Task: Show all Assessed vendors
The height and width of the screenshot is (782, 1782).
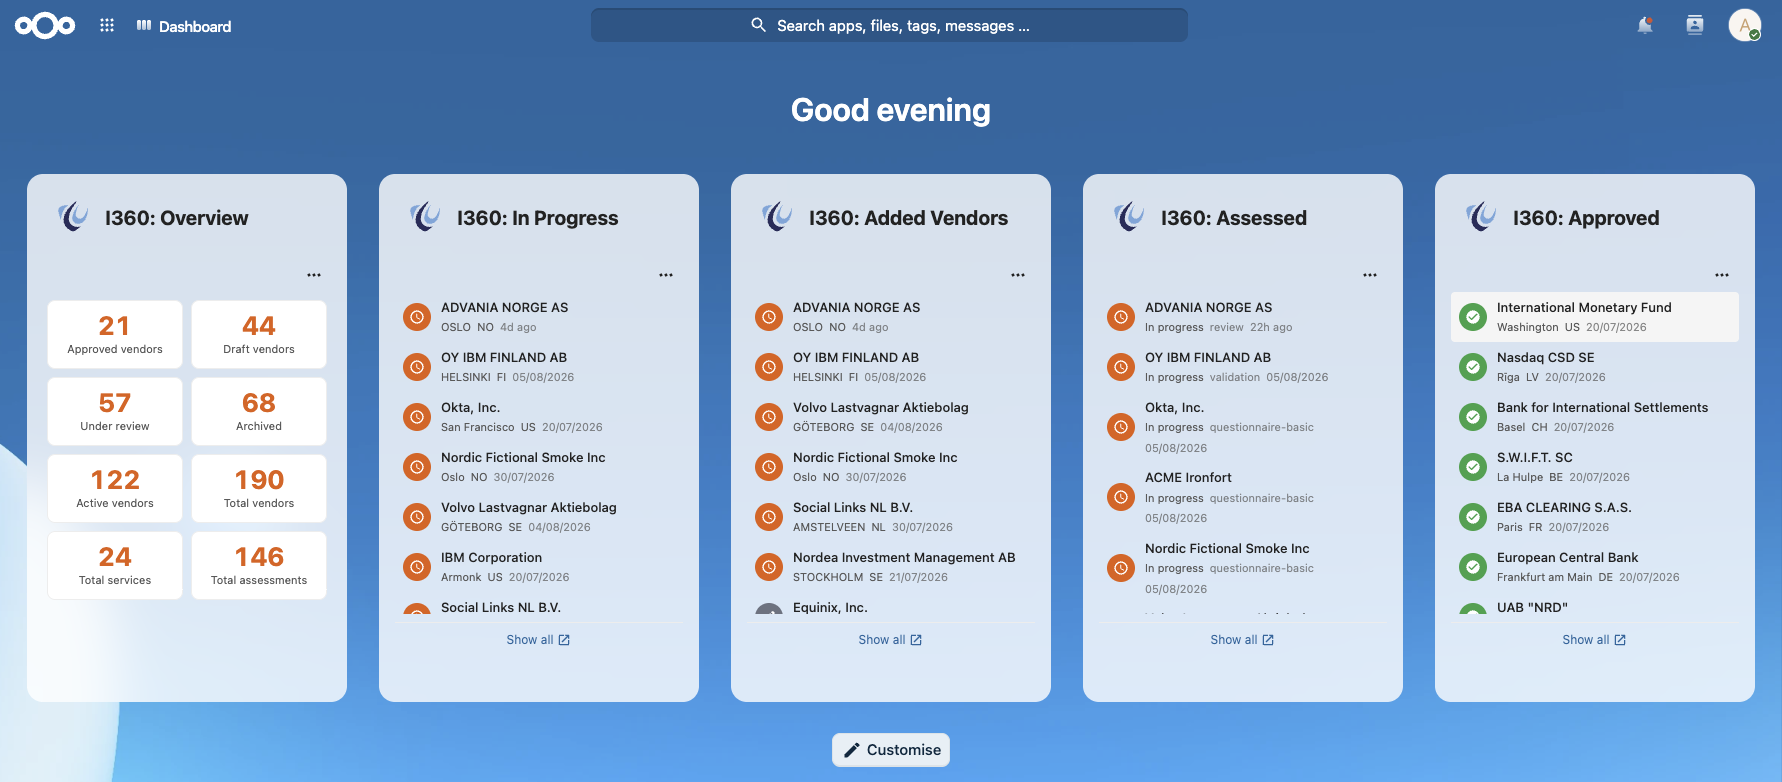Action: [x=1242, y=640]
